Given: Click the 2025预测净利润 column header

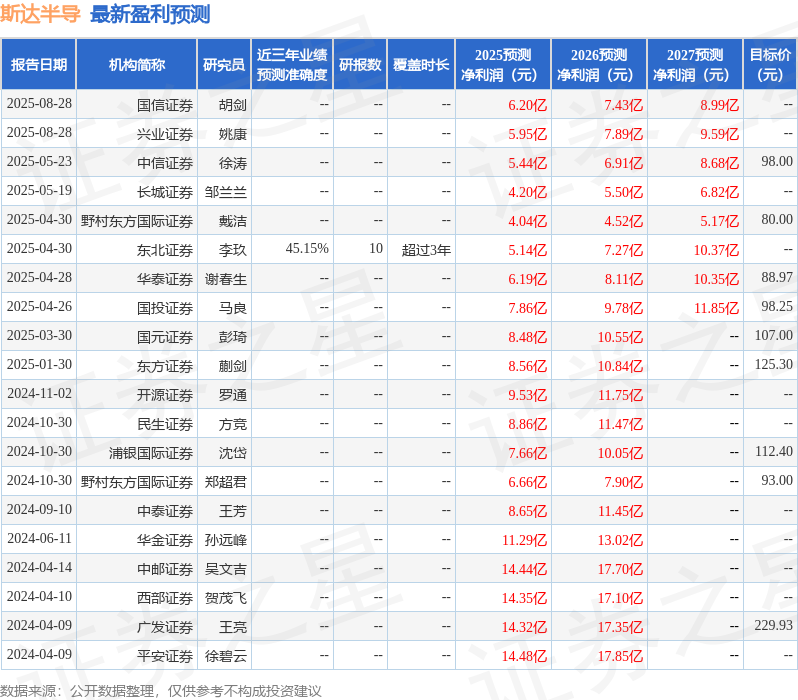Looking at the screenshot, I should coord(503,64).
